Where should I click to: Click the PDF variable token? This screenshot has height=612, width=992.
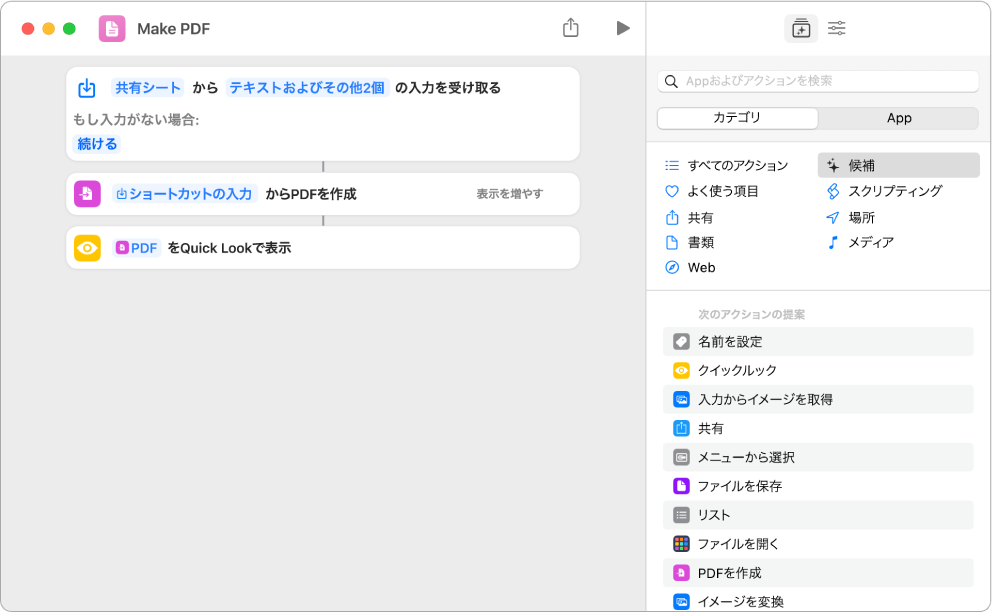tap(137, 248)
